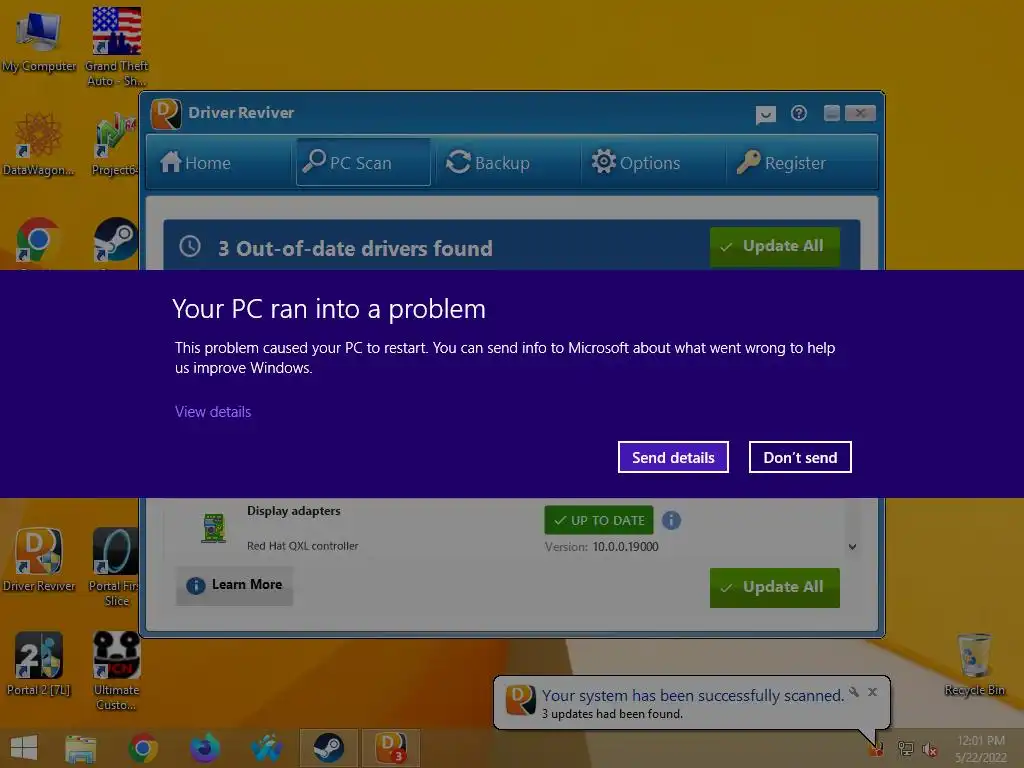Open Portal First Slice desktop shortcut
Viewport: 1024px width, 768px height.
(114, 567)
